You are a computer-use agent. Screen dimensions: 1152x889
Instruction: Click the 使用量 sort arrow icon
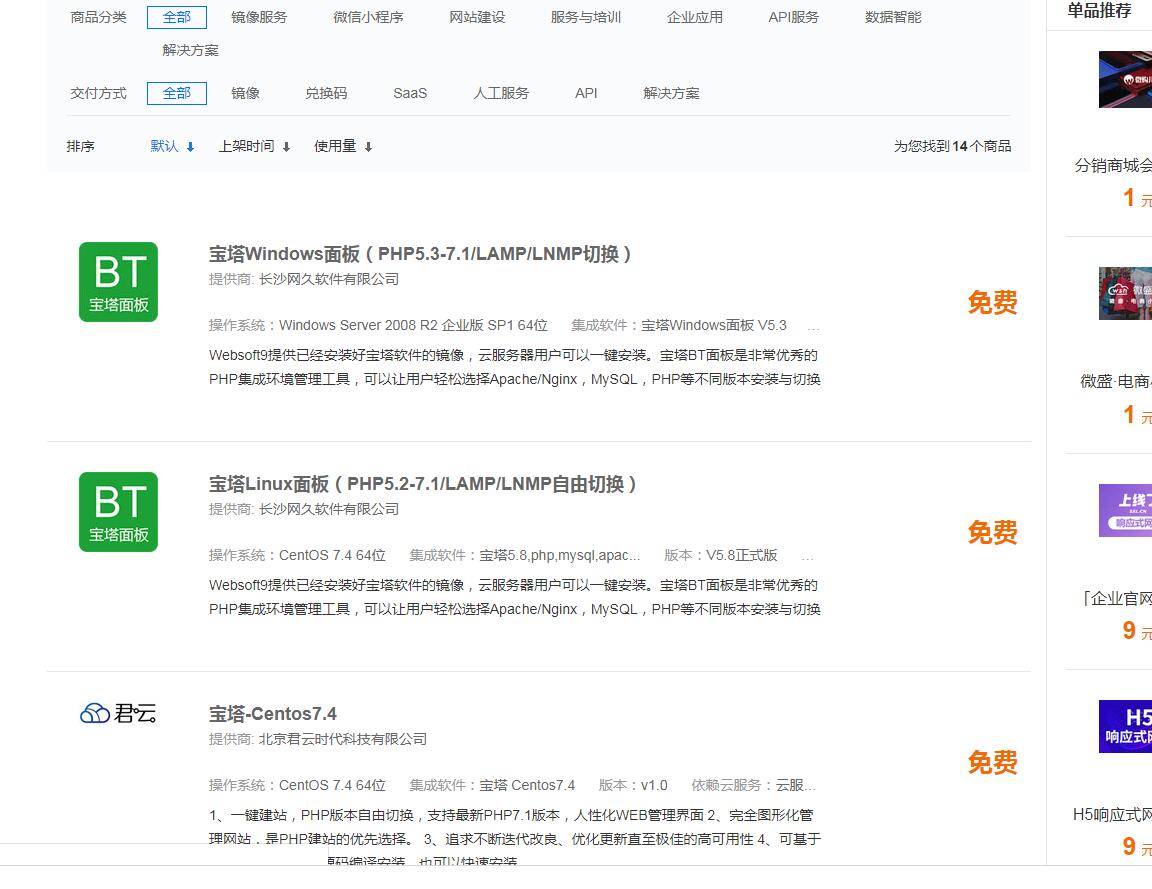pos(369,147)
